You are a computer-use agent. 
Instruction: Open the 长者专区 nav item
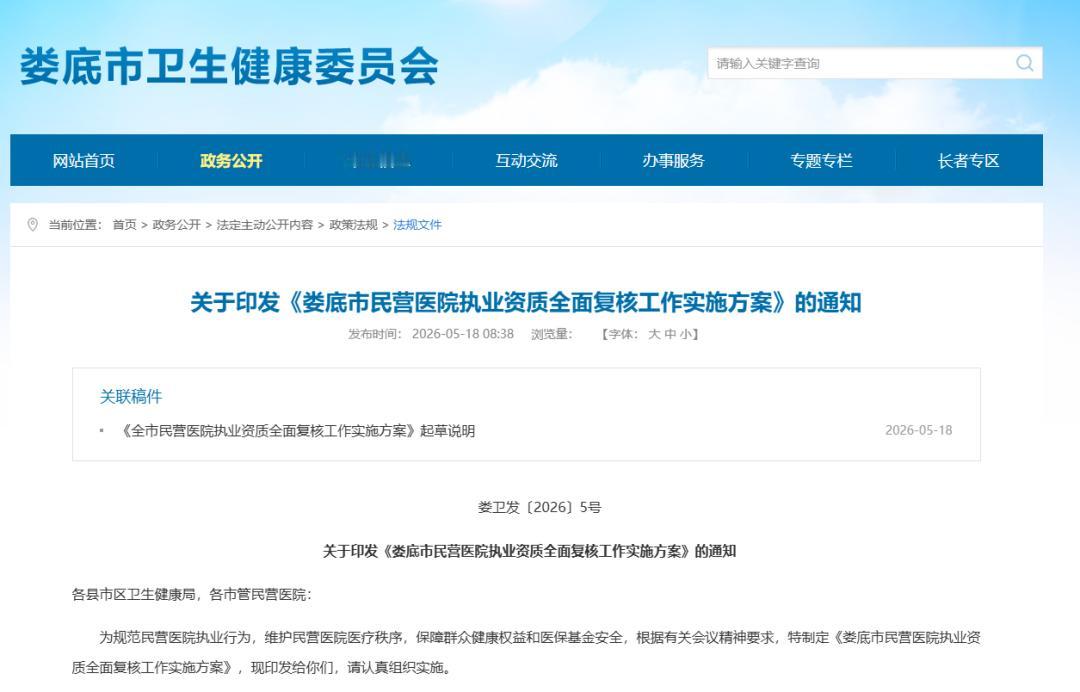pos(968,160)
